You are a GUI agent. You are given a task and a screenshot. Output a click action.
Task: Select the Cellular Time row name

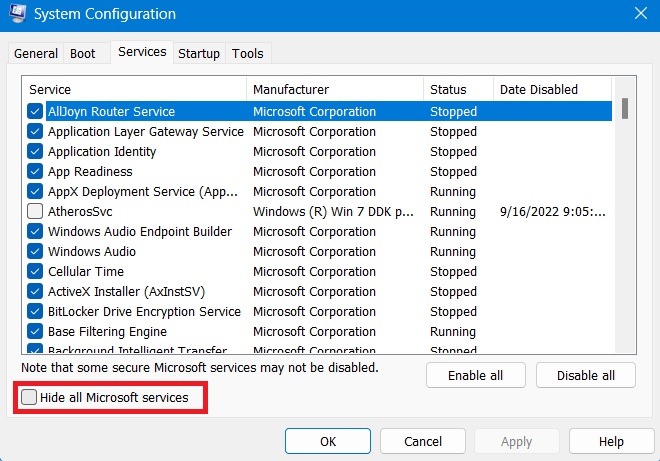86,272
